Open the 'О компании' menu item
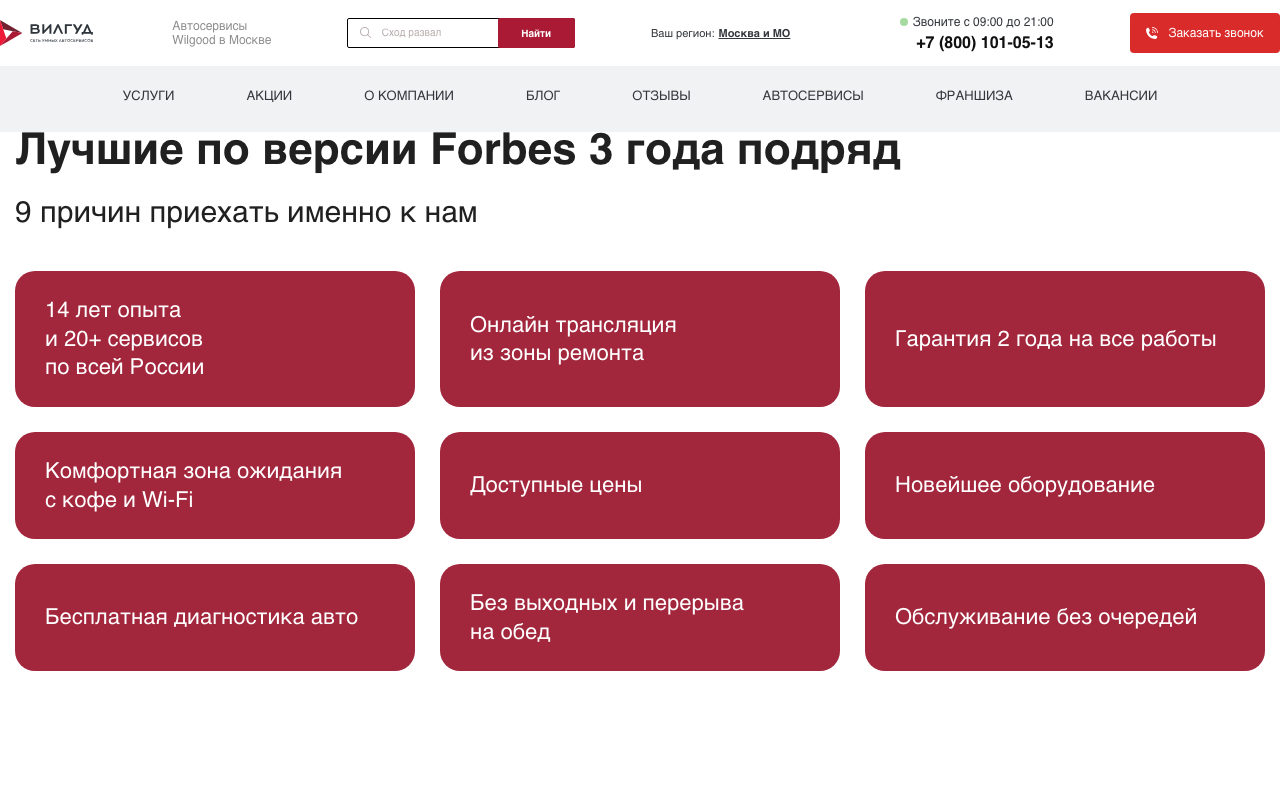This screenshot has height=800, width=1280. click(409, 96)
